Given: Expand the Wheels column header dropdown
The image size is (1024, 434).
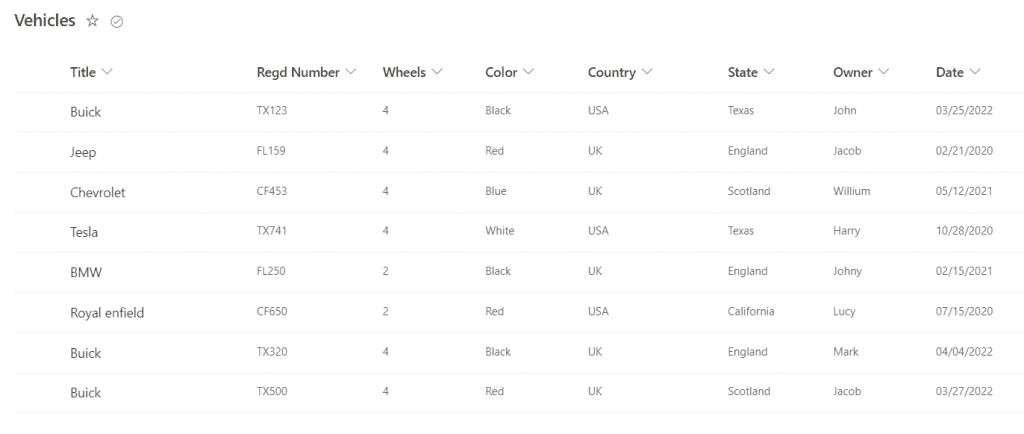Looking at the screenshot, I should 437,72.
